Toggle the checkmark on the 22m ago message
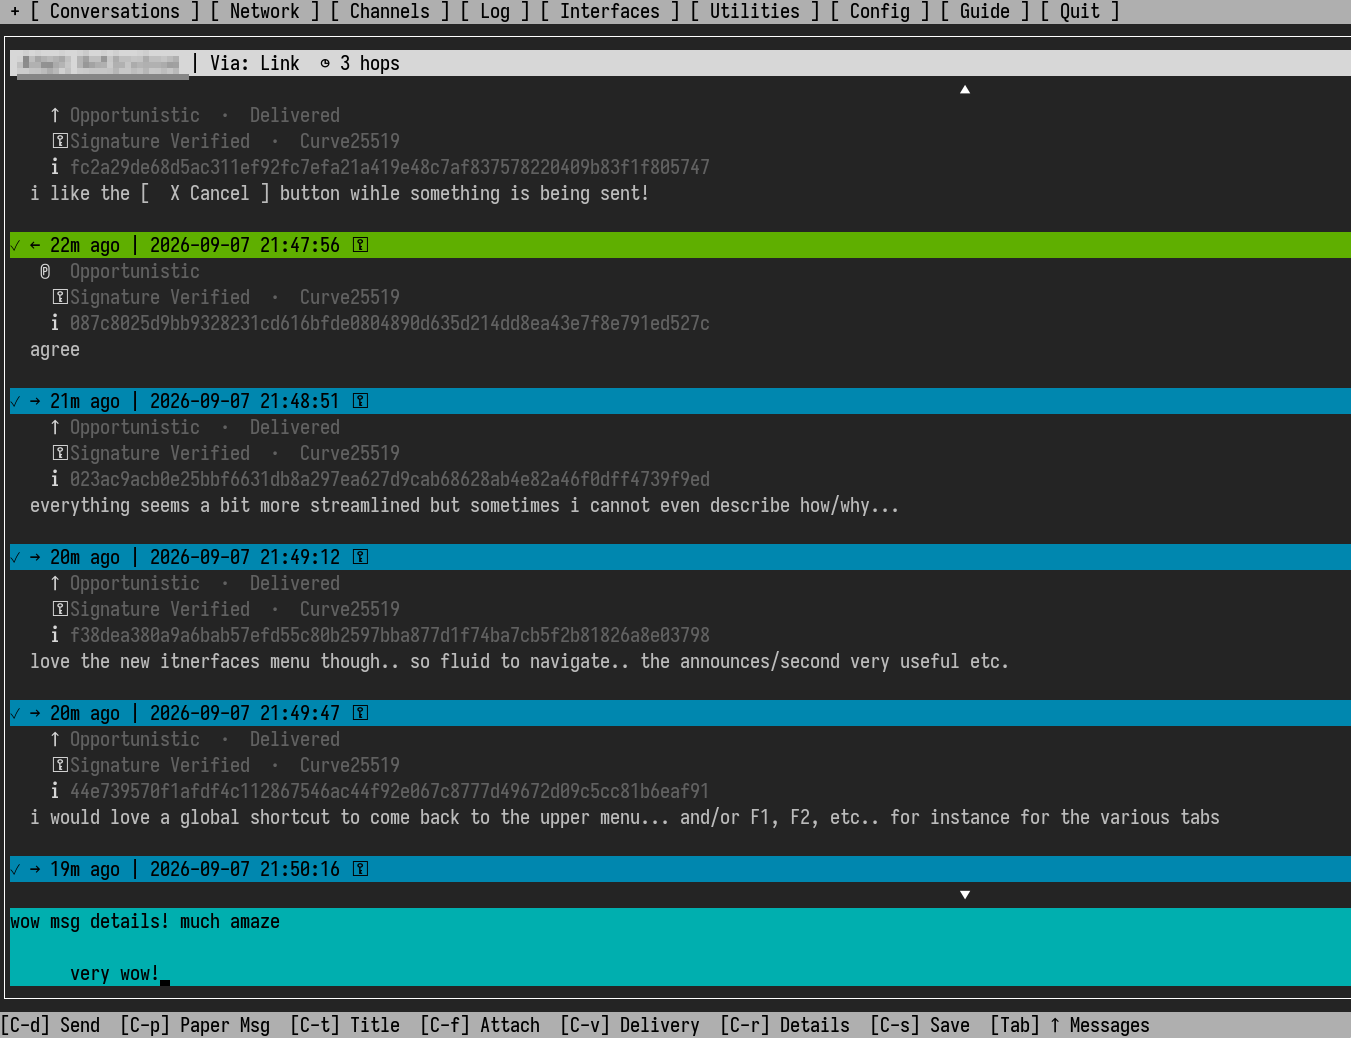1351x1038 pixels. [x=15, y=245]
